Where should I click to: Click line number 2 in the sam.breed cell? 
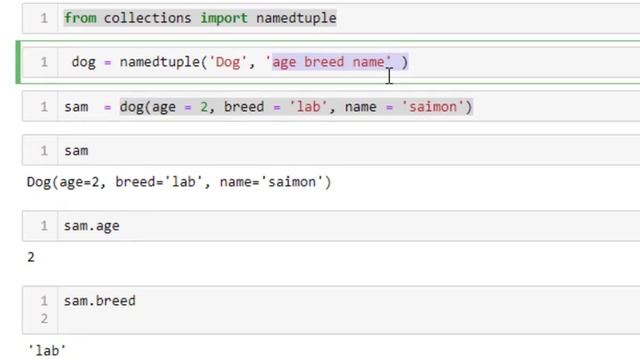44,318
